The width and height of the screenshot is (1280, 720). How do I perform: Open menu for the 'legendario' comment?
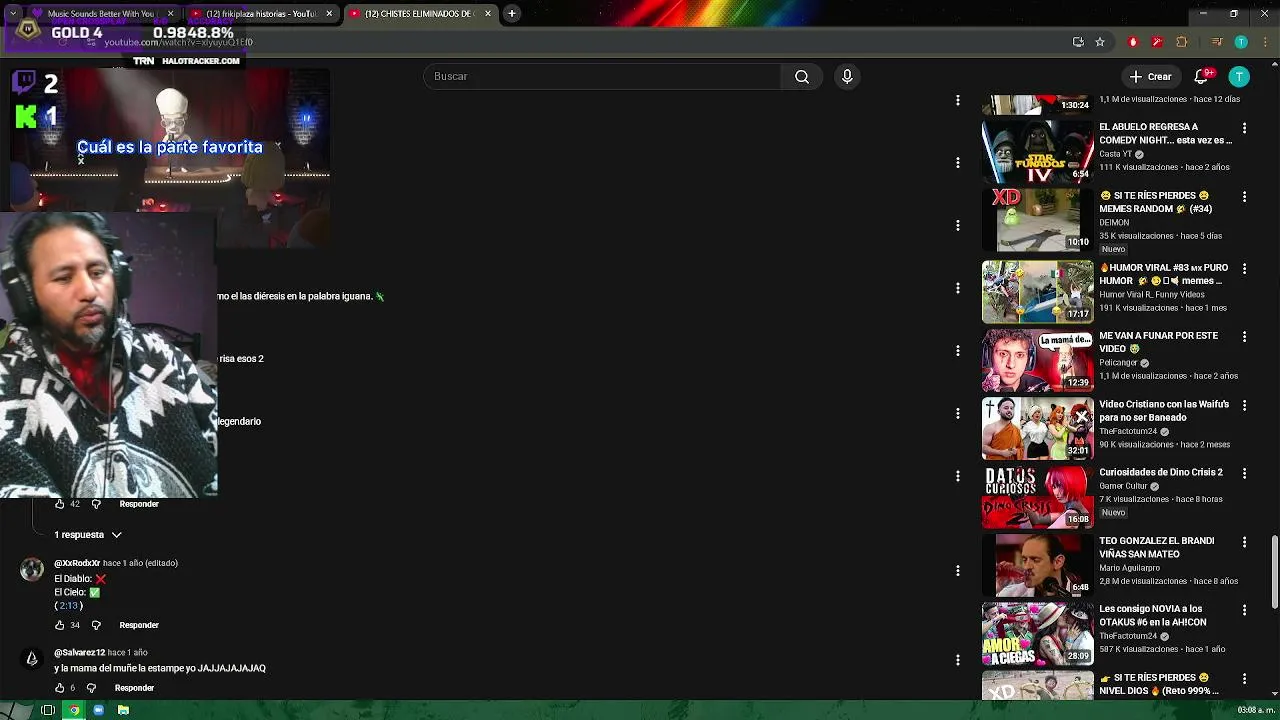tap(958, 413)
